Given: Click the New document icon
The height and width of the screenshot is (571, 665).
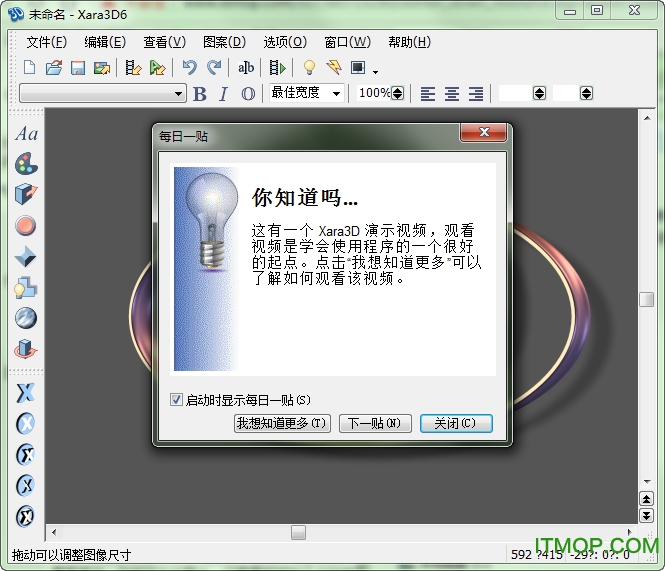Looking at the screenshot, I should pos(29,67).
